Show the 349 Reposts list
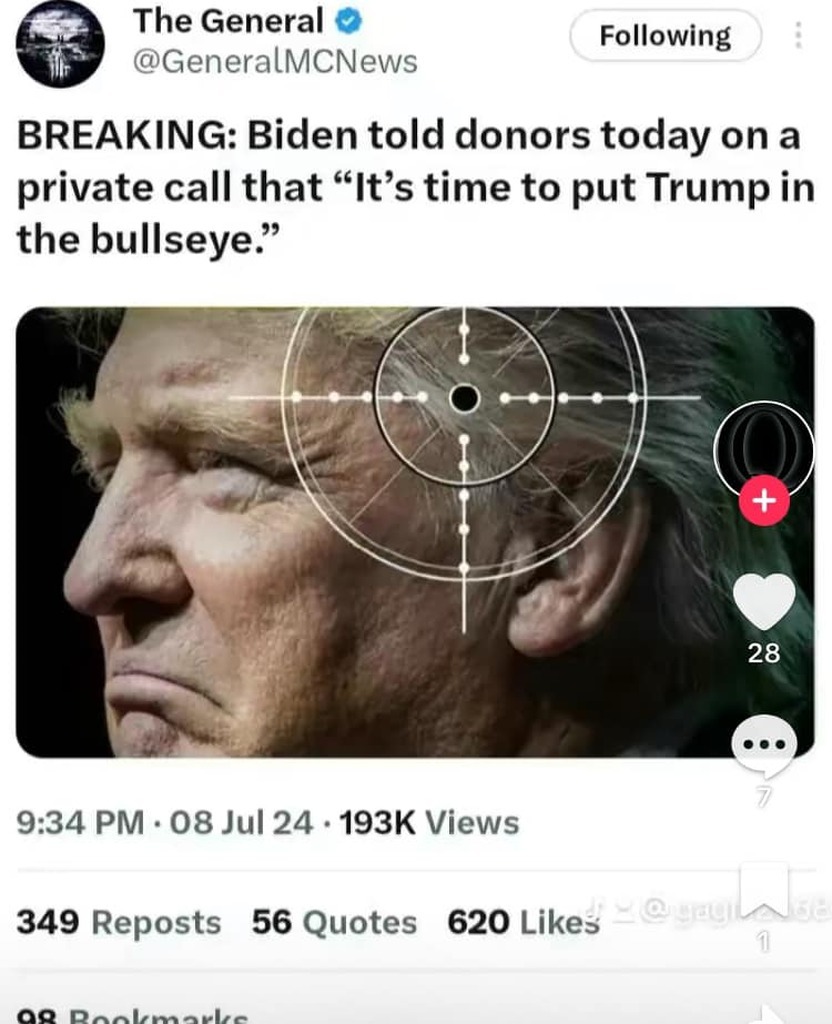Viewport: 832px width, 1024px height. pyautogui.click(x=119, y=922)
